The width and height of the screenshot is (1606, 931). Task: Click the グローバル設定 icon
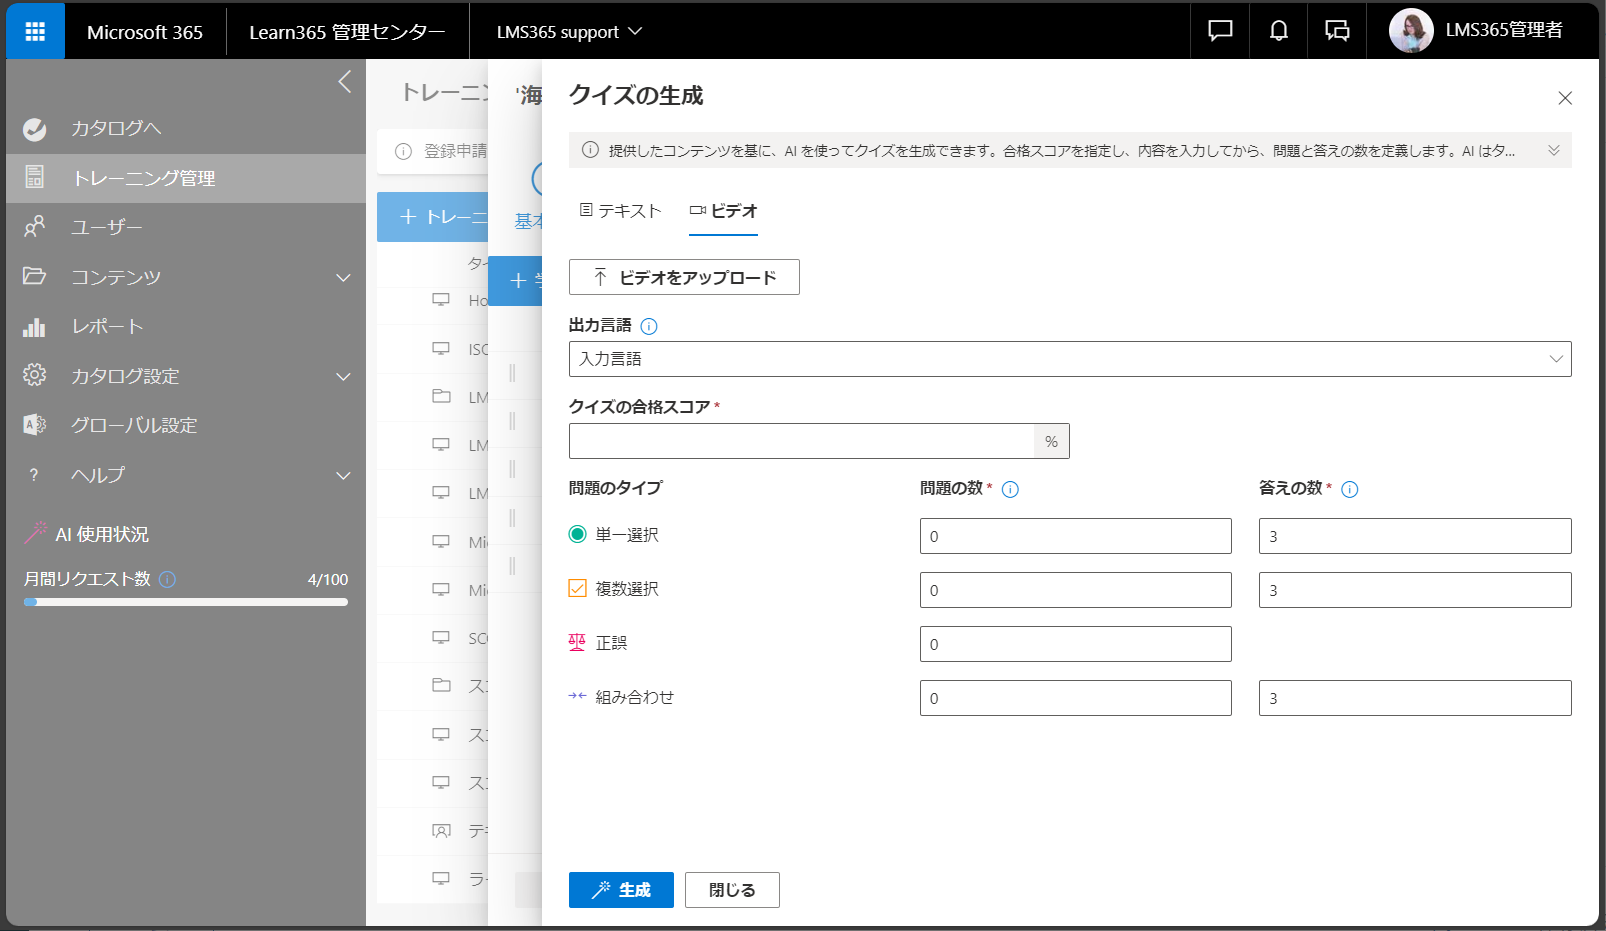35,425
